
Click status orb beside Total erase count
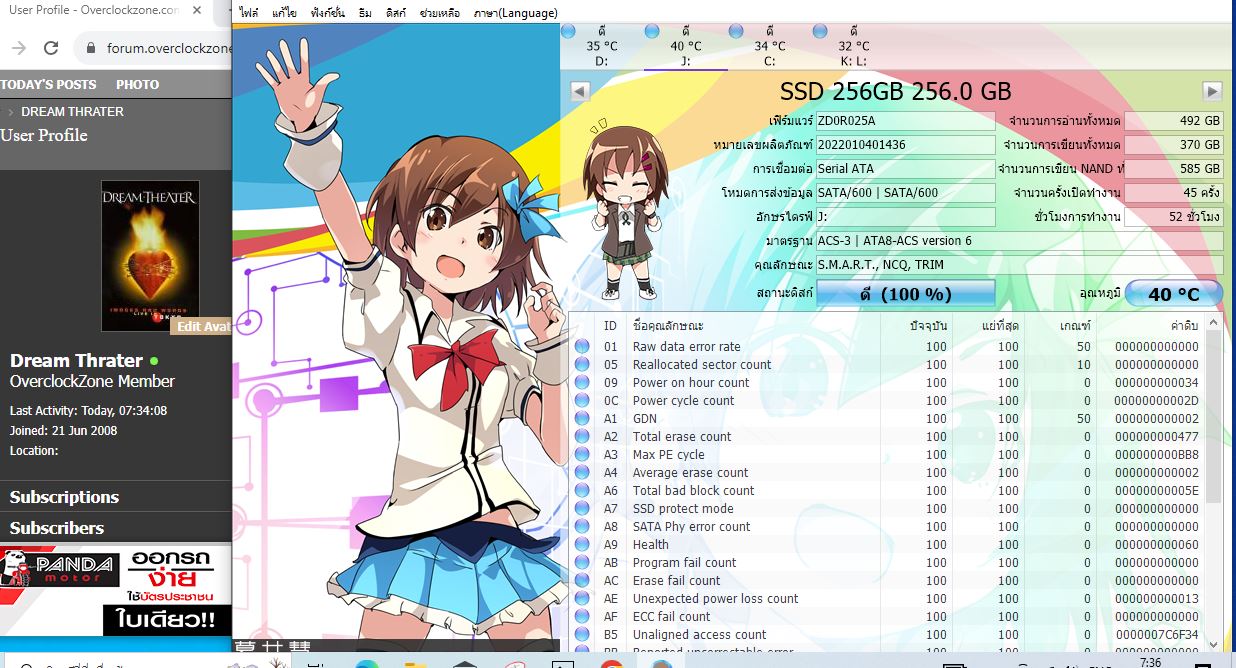tap(582, 437)
